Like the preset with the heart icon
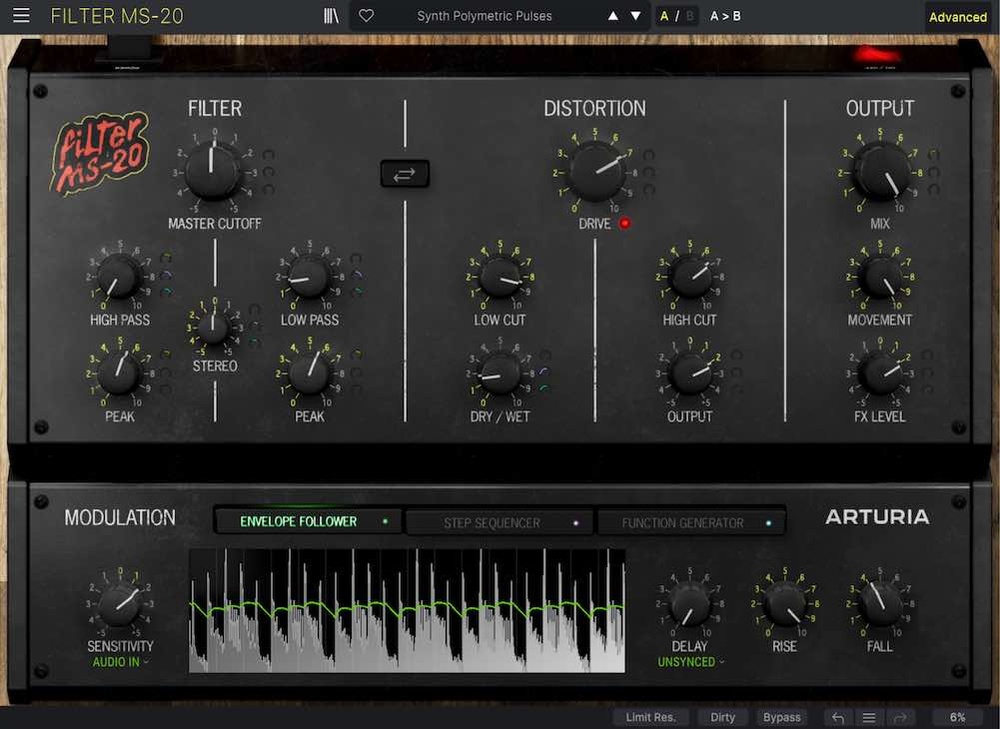1000x729 pixels. tap(366, 15)
